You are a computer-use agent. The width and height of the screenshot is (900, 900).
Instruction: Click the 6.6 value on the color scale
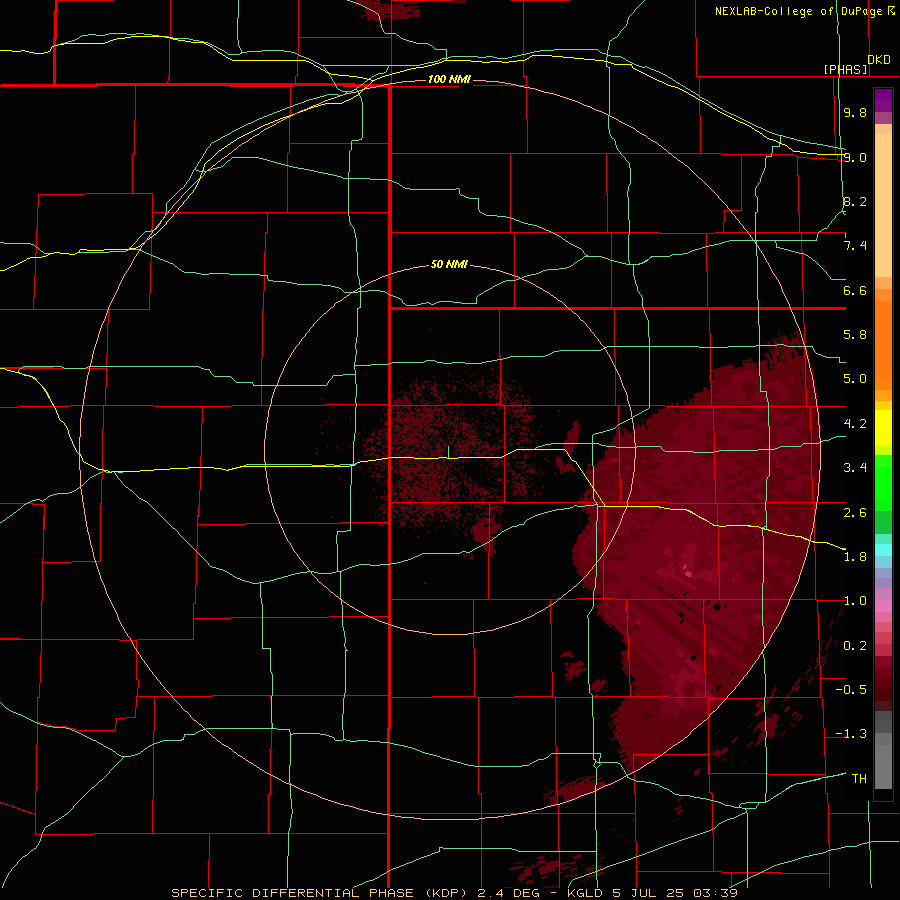click(855, 290)
